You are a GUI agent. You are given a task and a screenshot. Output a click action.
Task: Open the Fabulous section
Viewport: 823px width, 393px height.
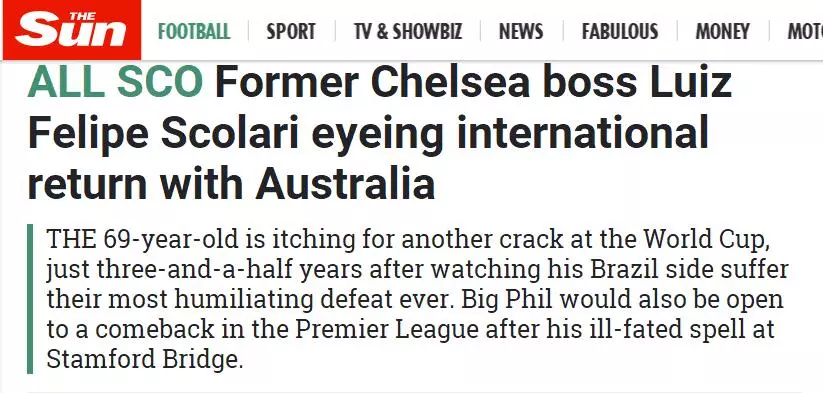[x=619, y=31]
